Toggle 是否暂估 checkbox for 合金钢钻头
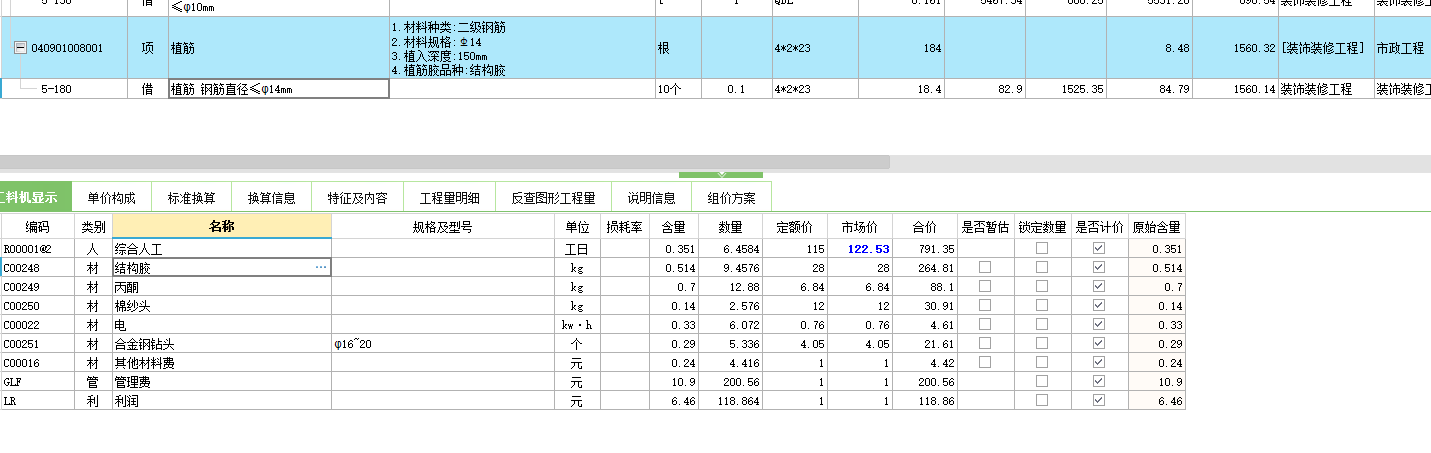The image size is (1431, 453). 985,344
